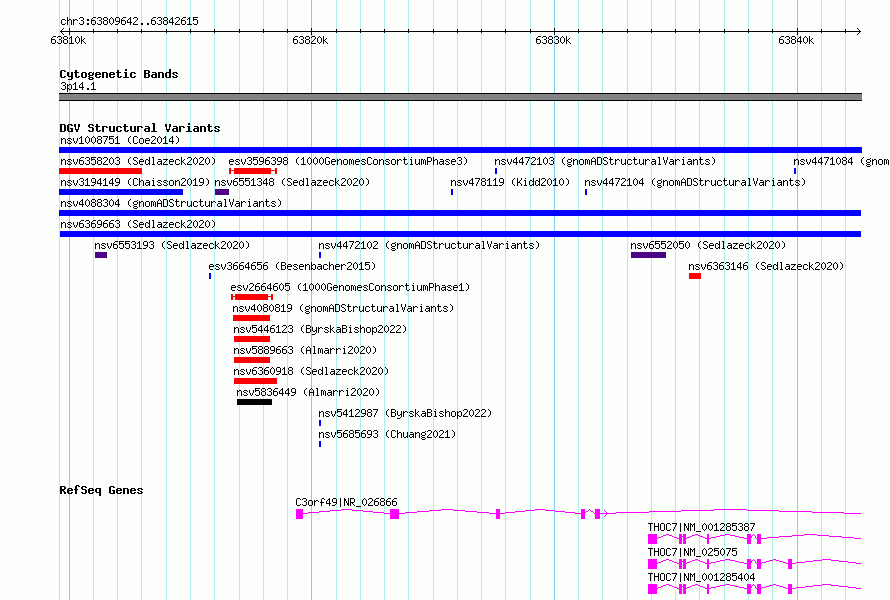The width and height of the screenshot is (890, 600).
Task: Select the nsv6358203 red variant bar
Action: pyautogui.click(x=100, y=171)
